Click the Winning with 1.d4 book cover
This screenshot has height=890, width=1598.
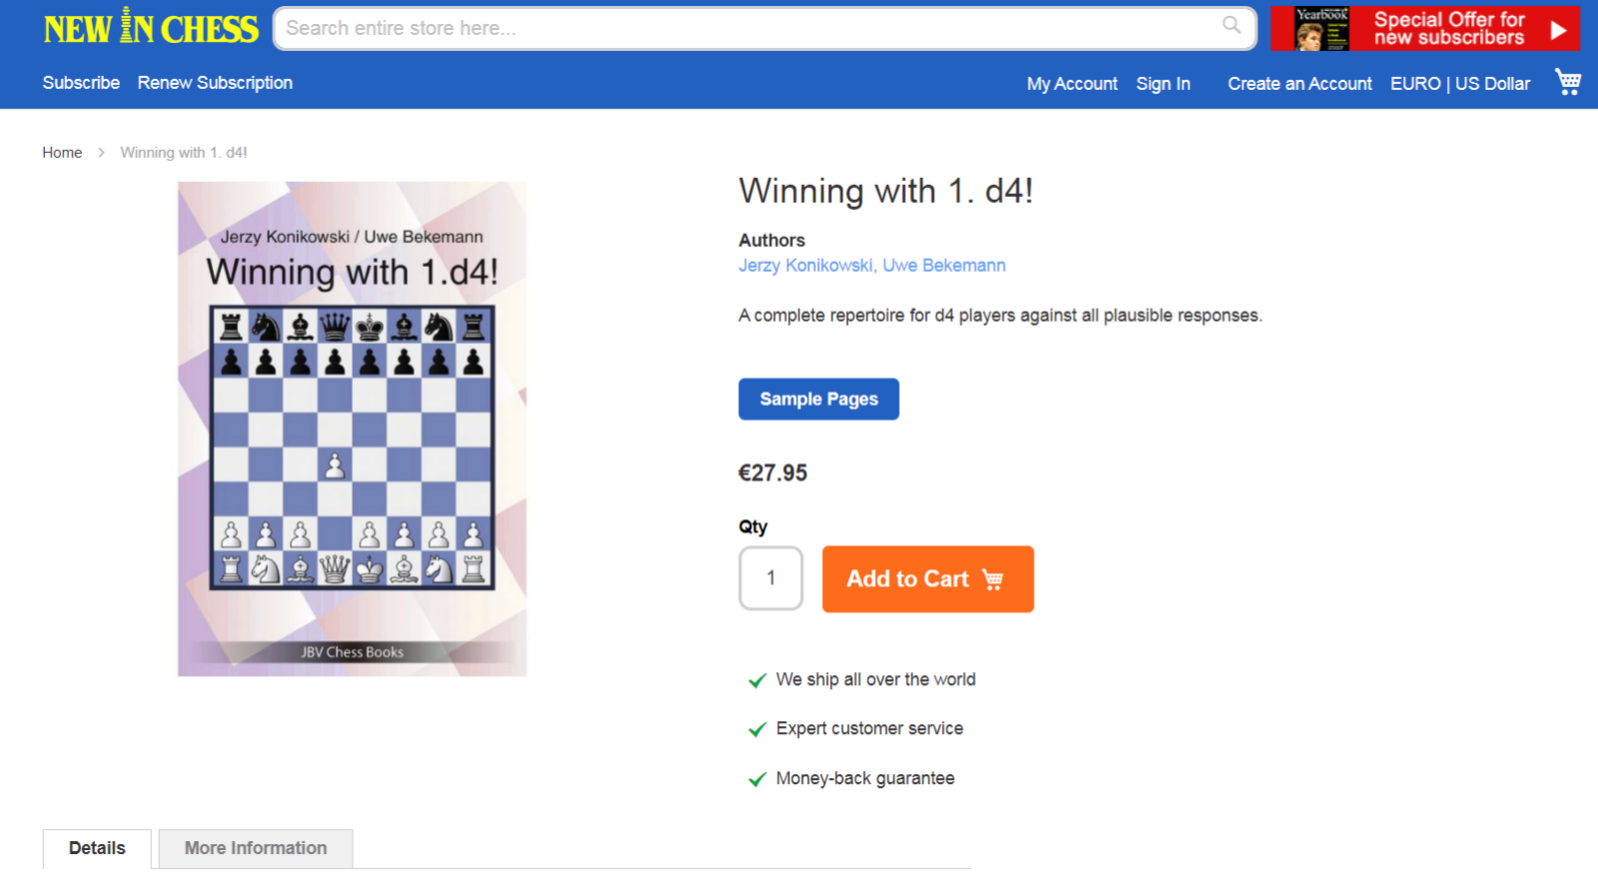352,429
